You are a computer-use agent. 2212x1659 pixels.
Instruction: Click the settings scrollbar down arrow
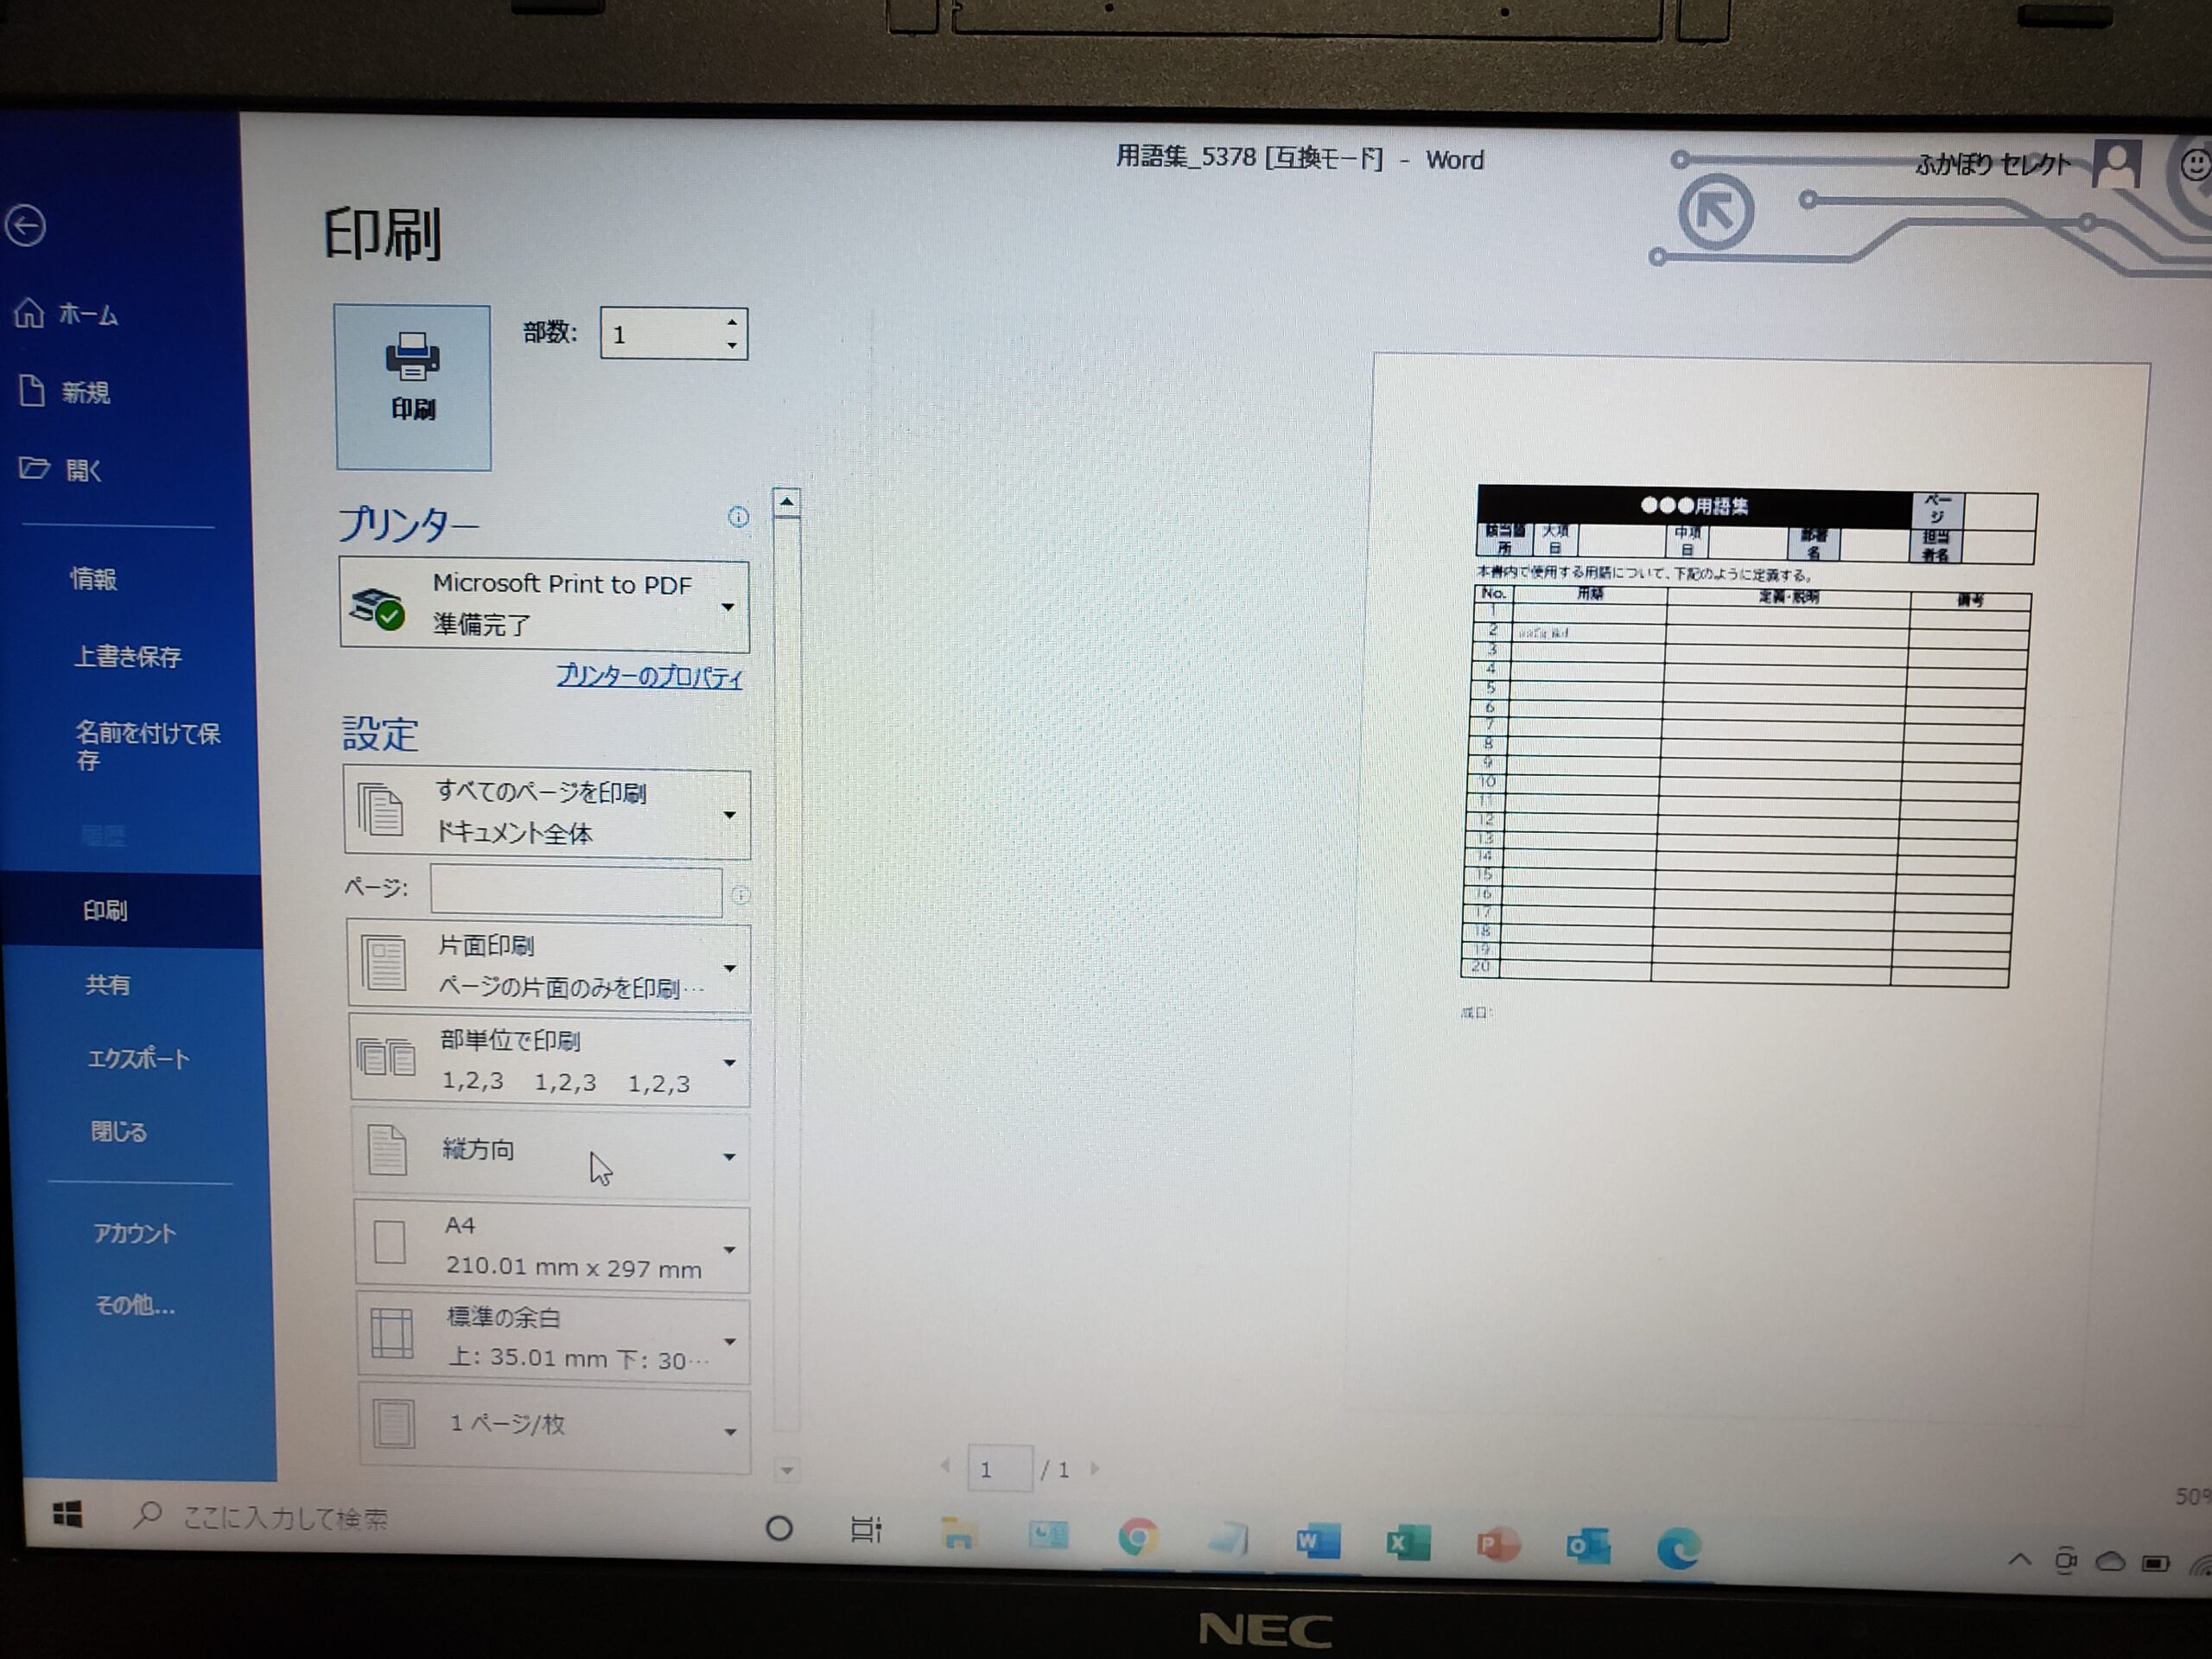[x=787, y=1470]
